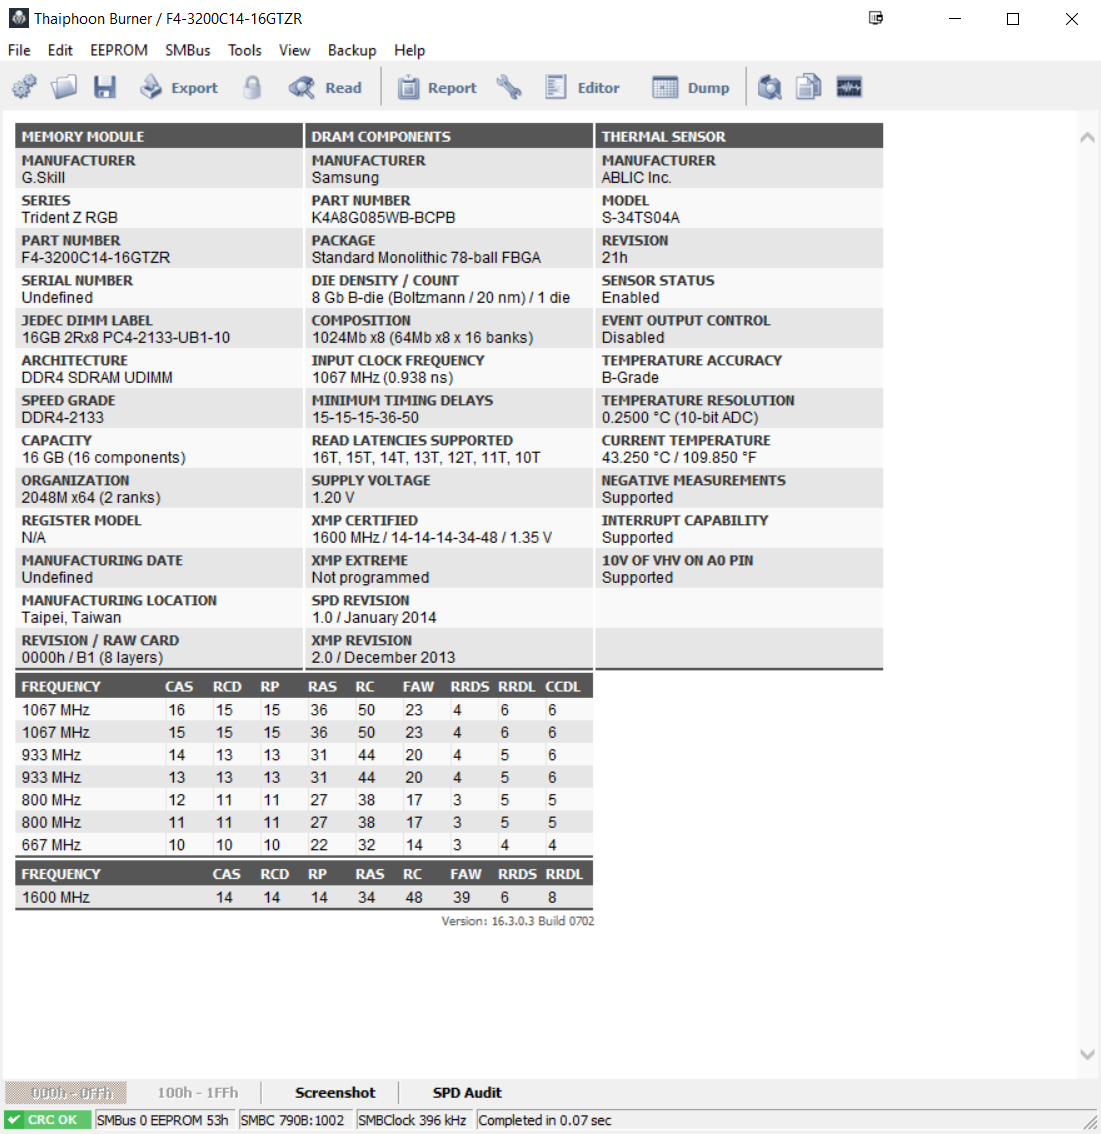Click the current temperature 43.250 °C value
Screen dimensions: 1101x1134
point(679,458)
